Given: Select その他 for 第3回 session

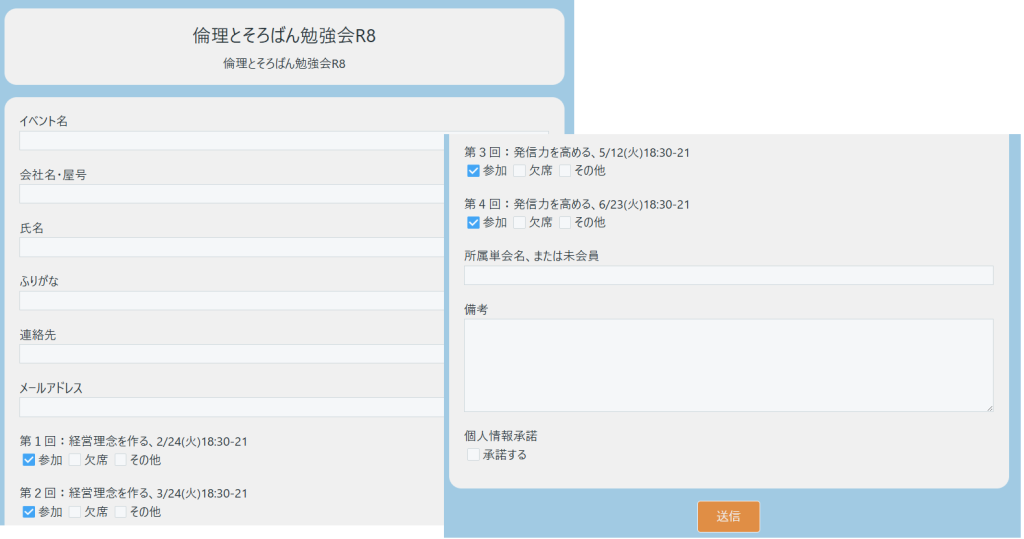Looking at the screenshot, I should (566, 171).
